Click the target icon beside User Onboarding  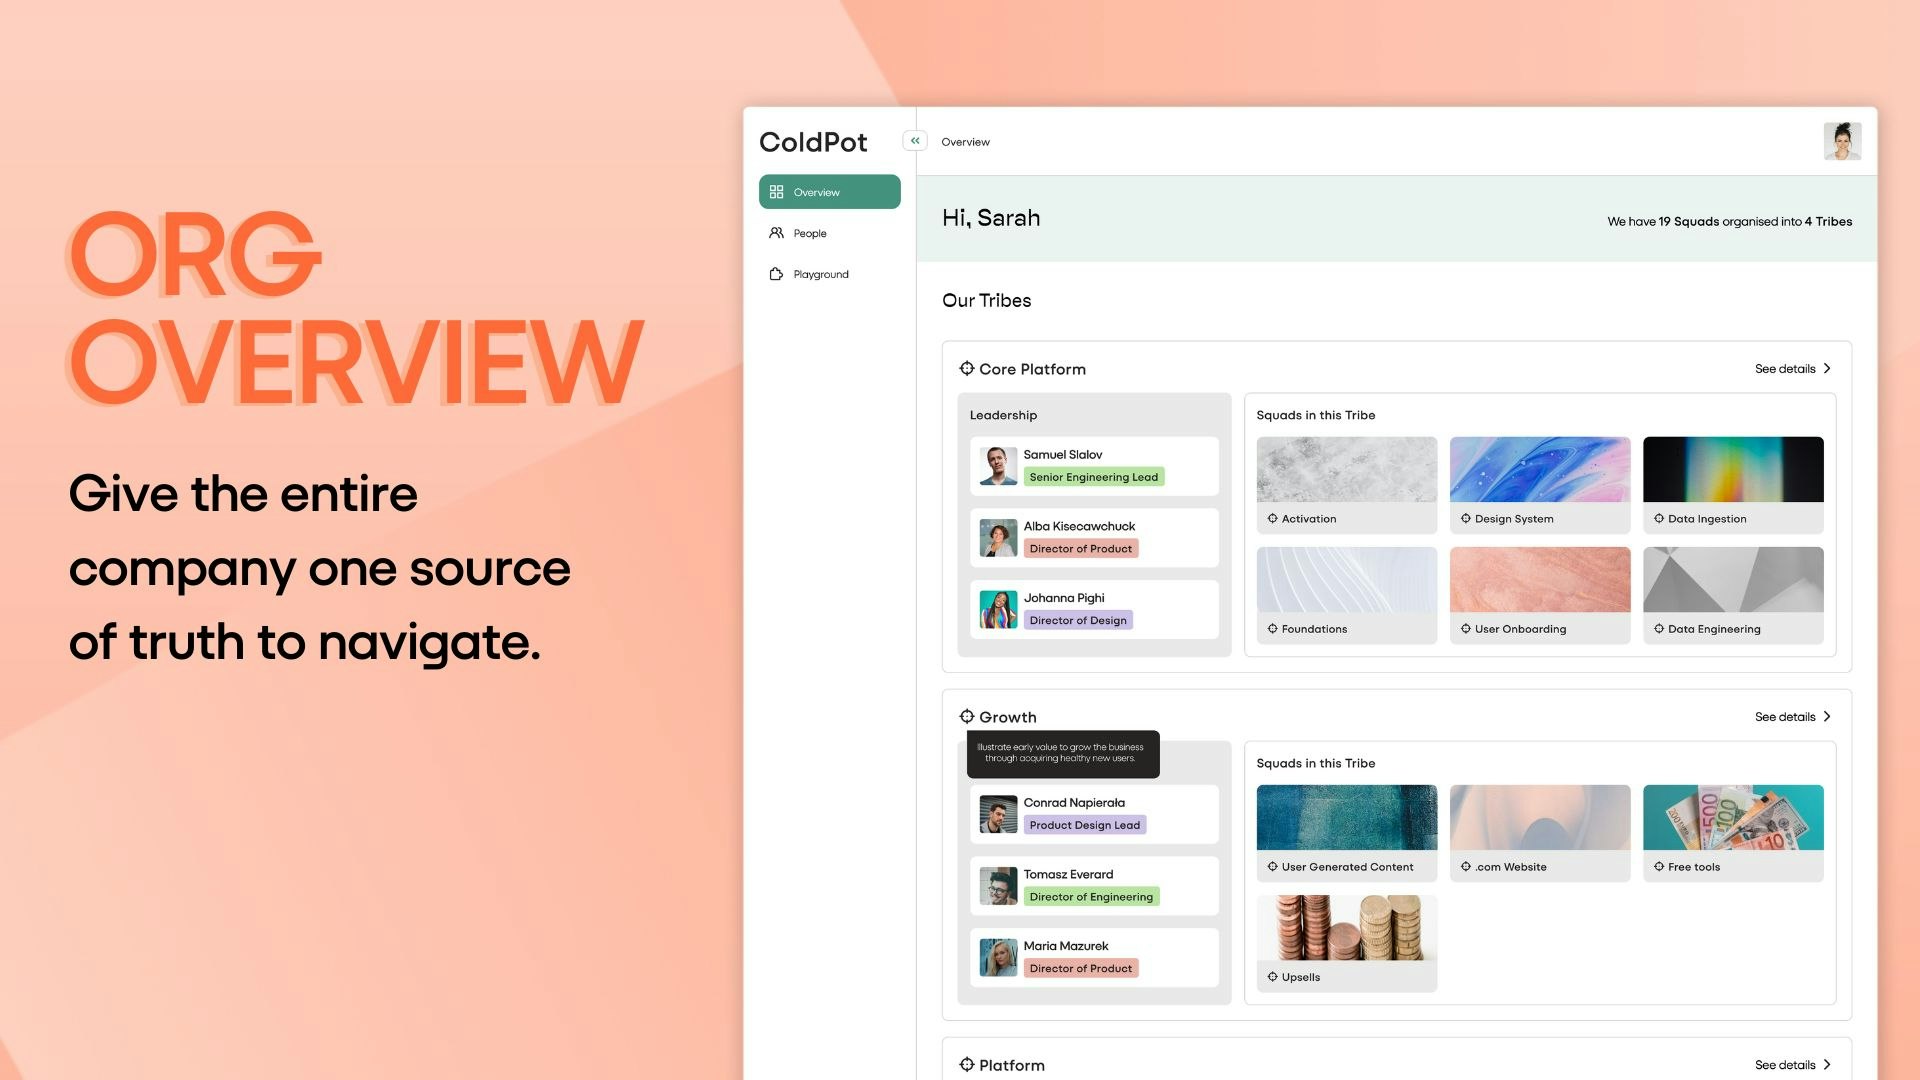[x=1465, y=628]
